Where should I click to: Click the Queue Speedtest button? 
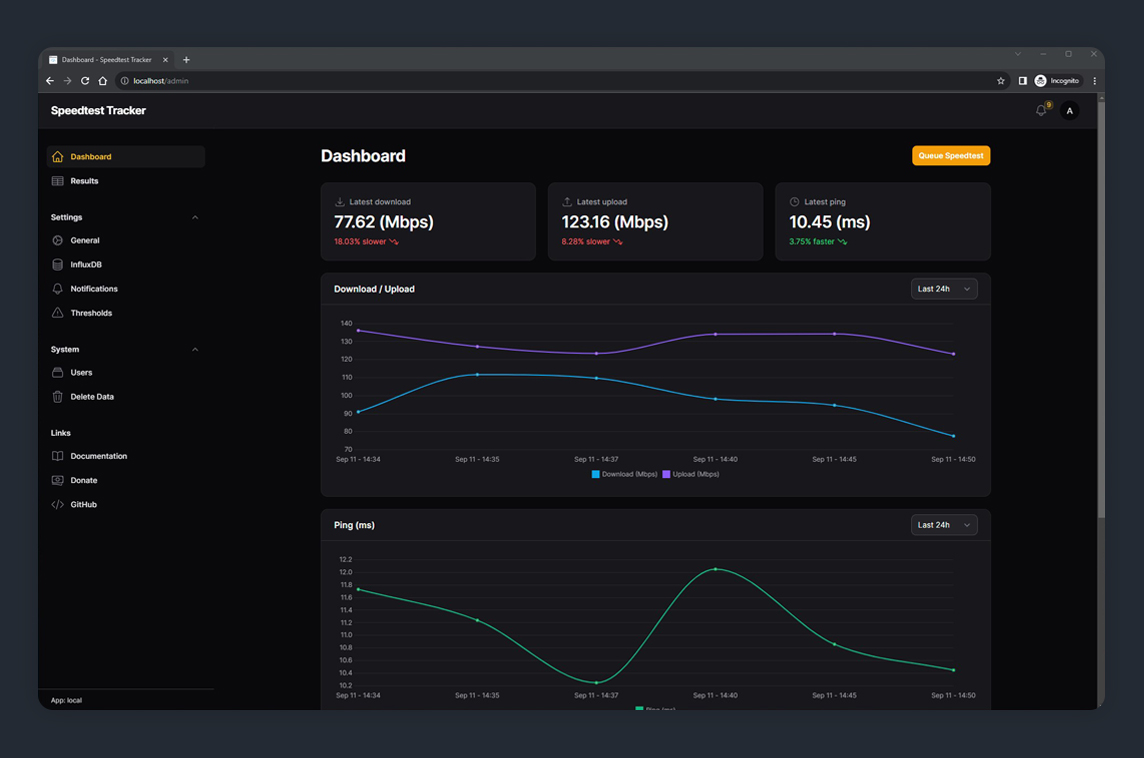pos(951,155)
